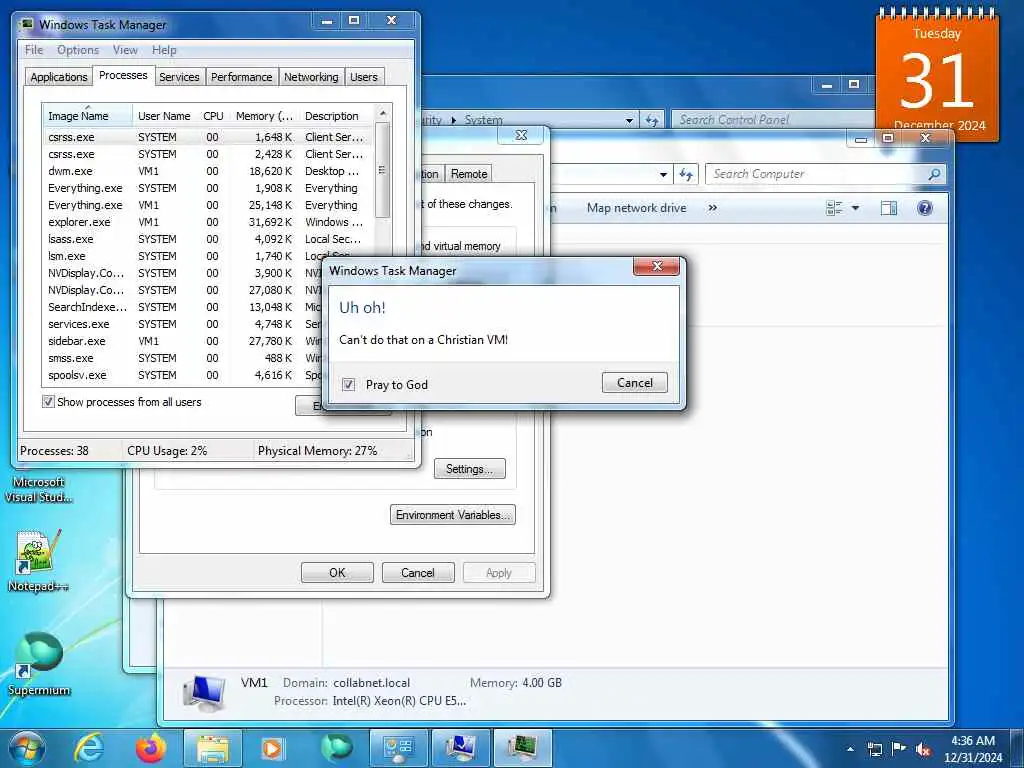Open the Notepad++ desktop shortcut

[x=38, y=560]
